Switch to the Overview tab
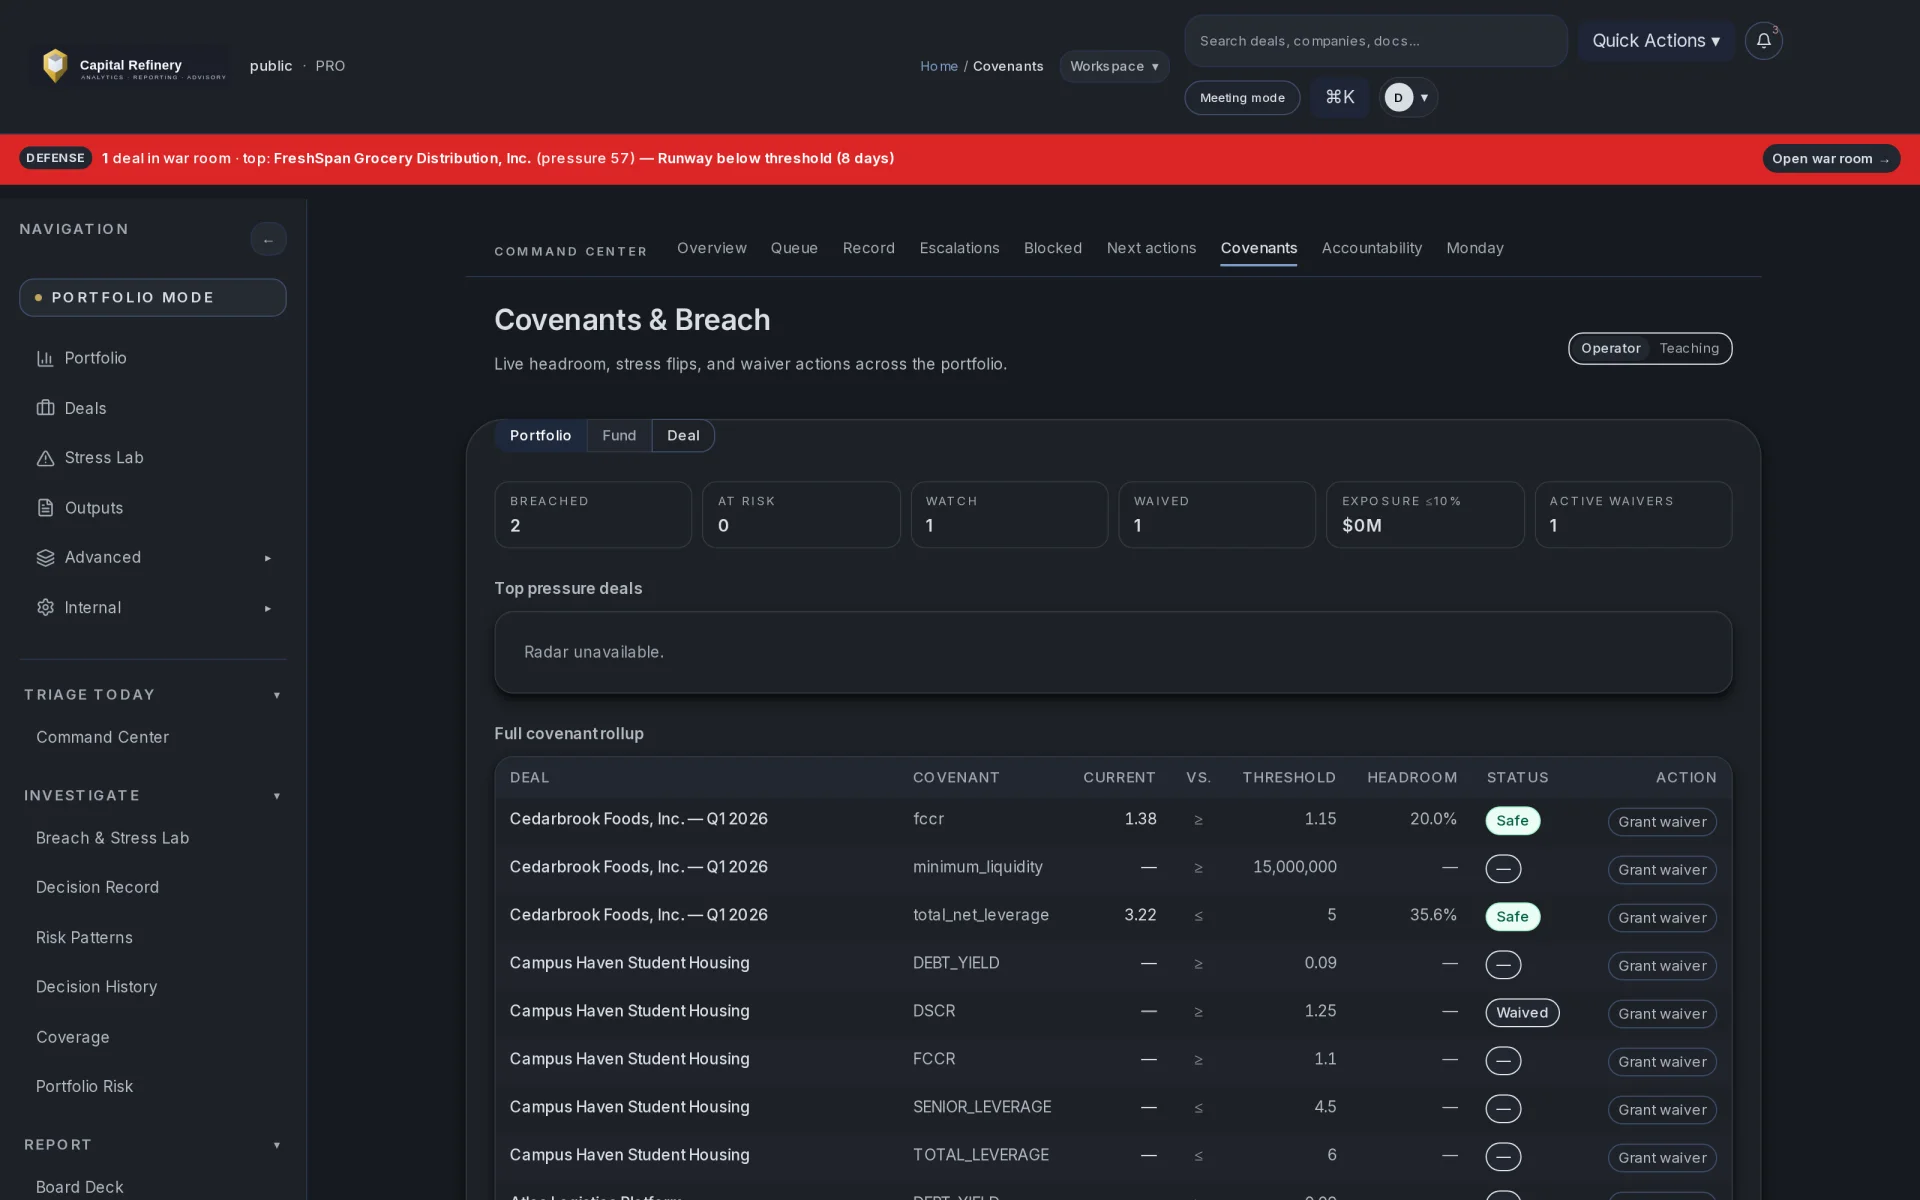Viewport: 1920px width, 1200px height. click(711, 248)
